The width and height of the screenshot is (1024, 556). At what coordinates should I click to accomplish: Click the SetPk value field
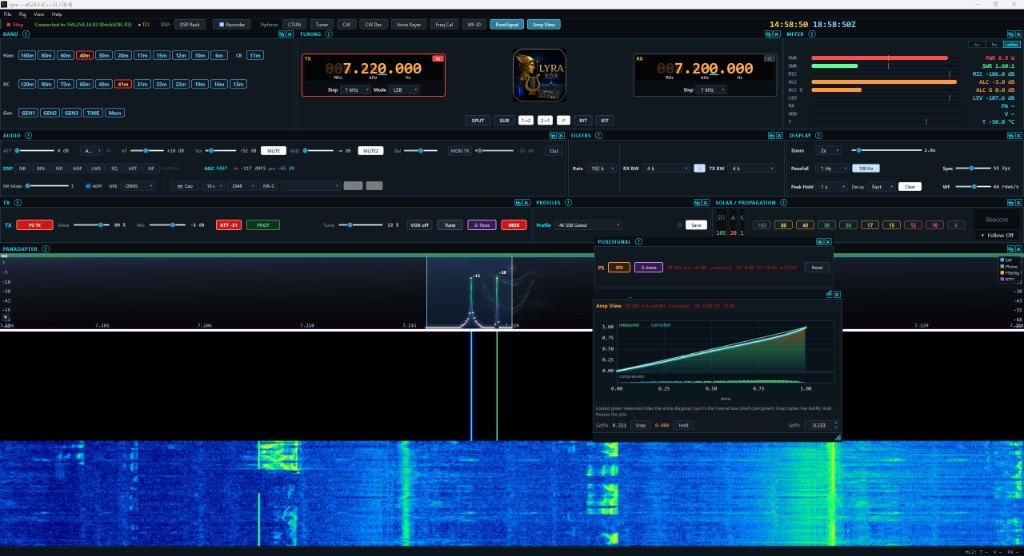click(820, 425)
